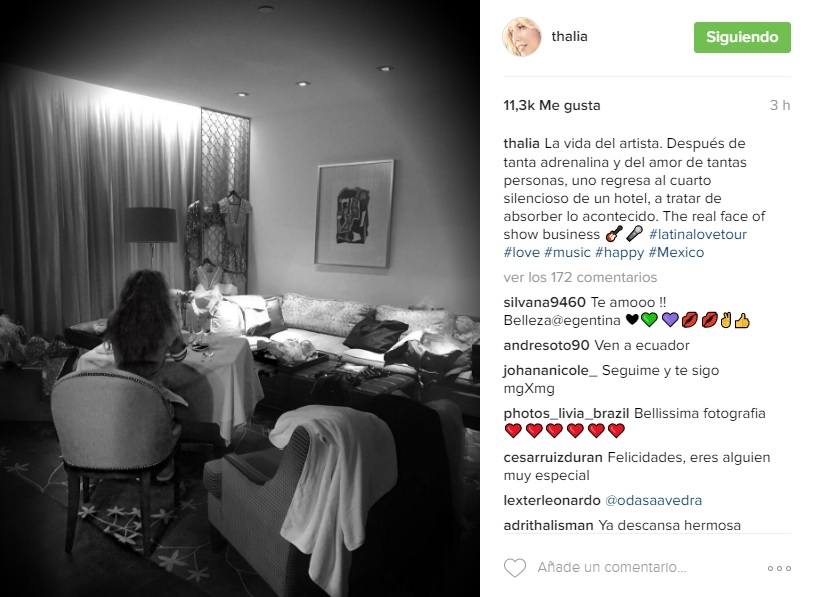Toggle the Siguiendo follow button
Viewport: 819px width, 597px height.
(742, 37)
